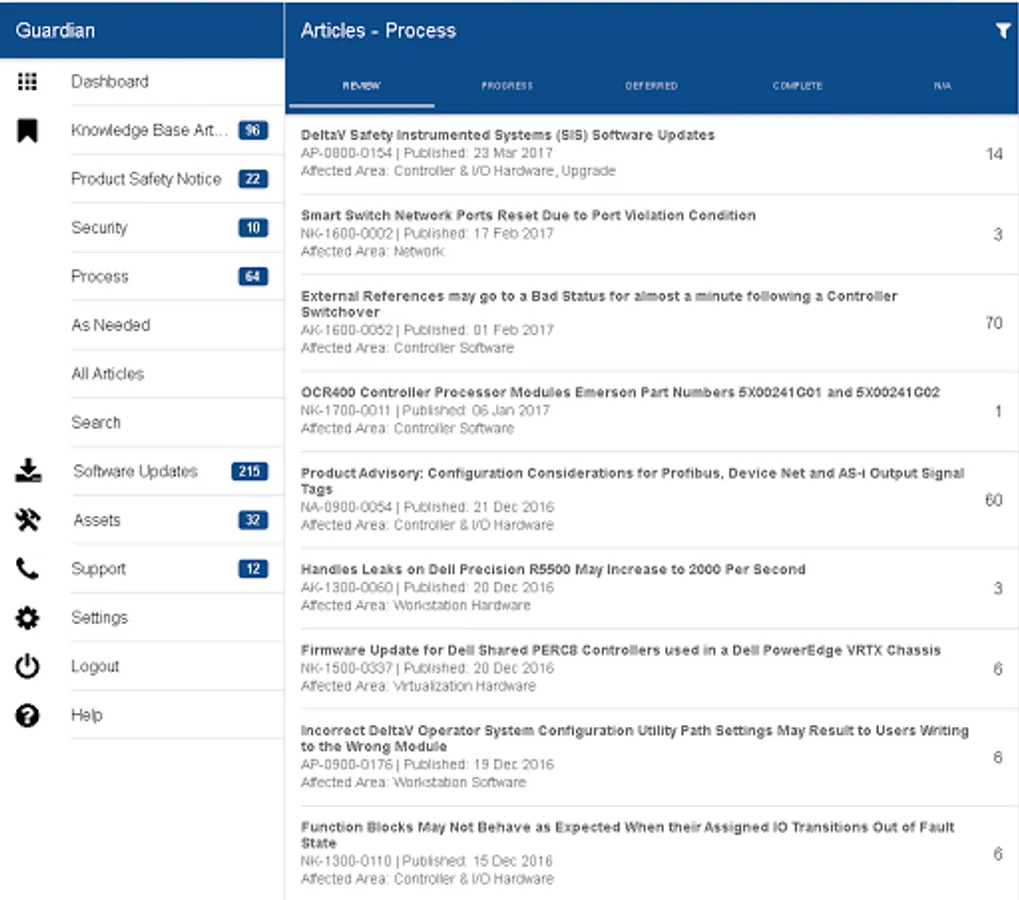Click count 14 on DeltaV SIS article

(x=994, y=154)
